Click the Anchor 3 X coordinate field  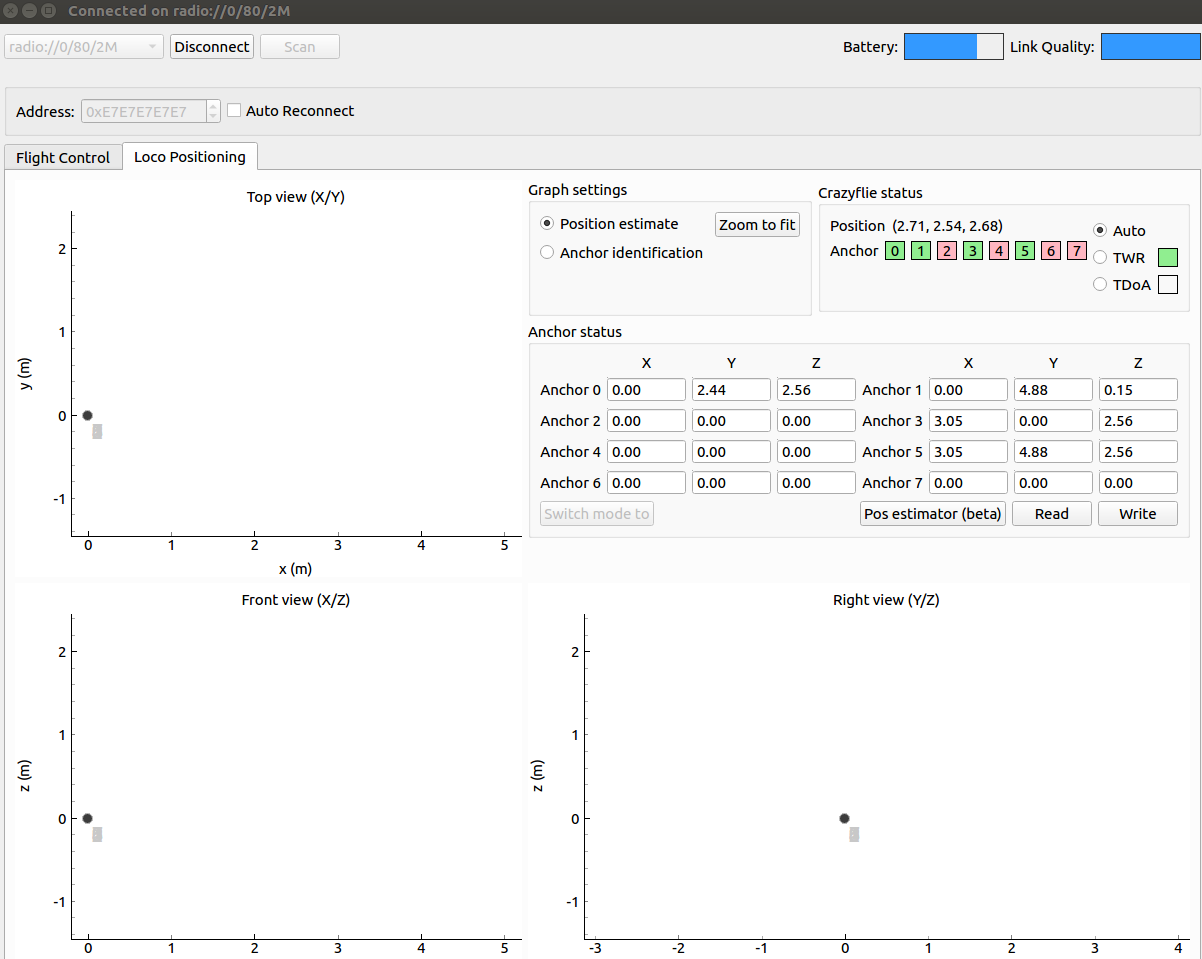pyautogui.click(x=967, y=421)
